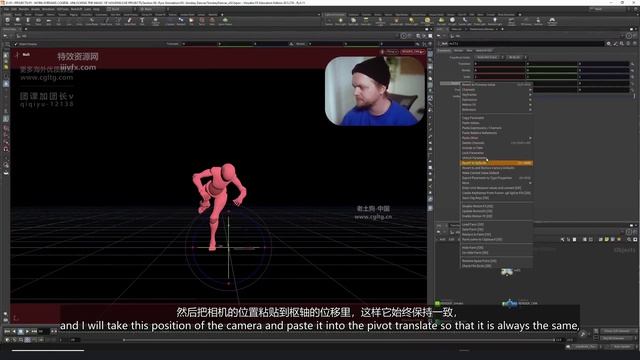Image resolution: width=640 pixels, height=360 pixels.
Task: Select the Grid shelf tool
Action: point(49,21)
